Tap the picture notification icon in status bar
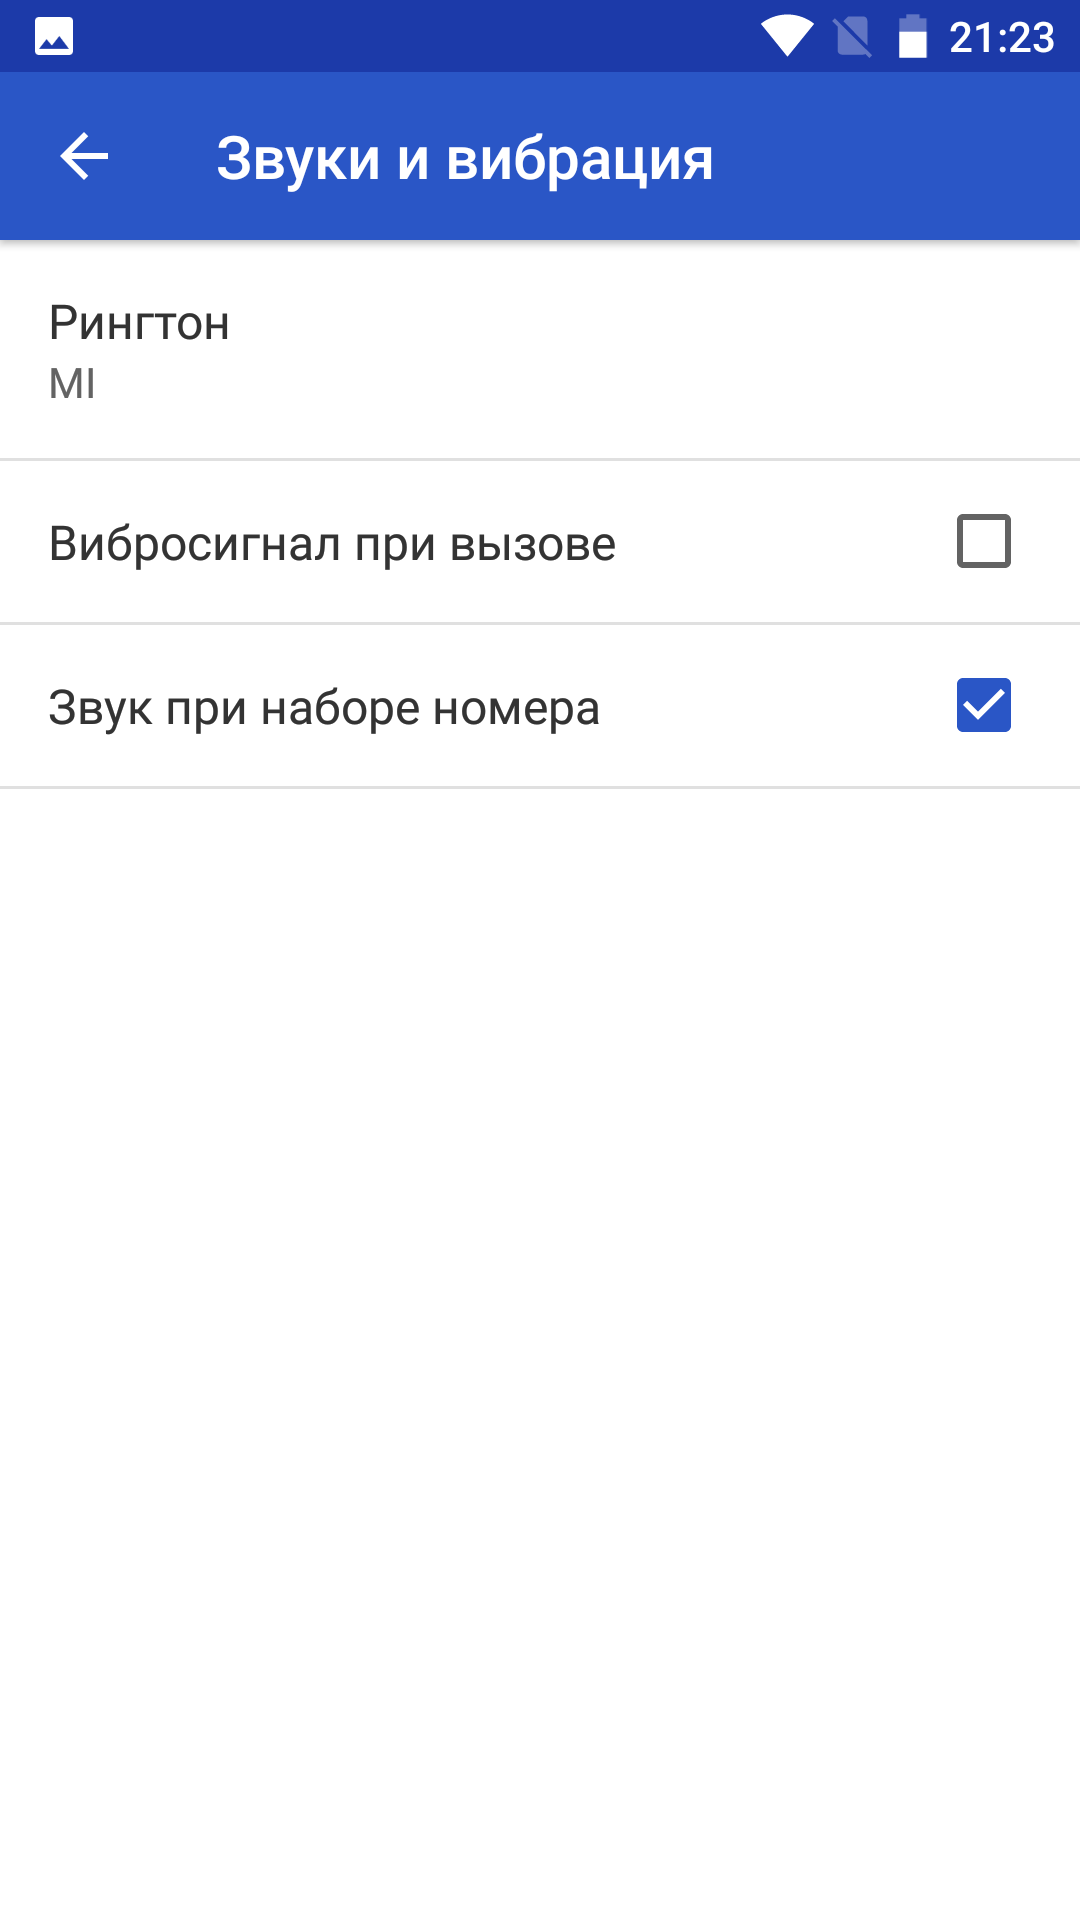This screenshot has width=1080, height=1920. [x=54, y=37]
